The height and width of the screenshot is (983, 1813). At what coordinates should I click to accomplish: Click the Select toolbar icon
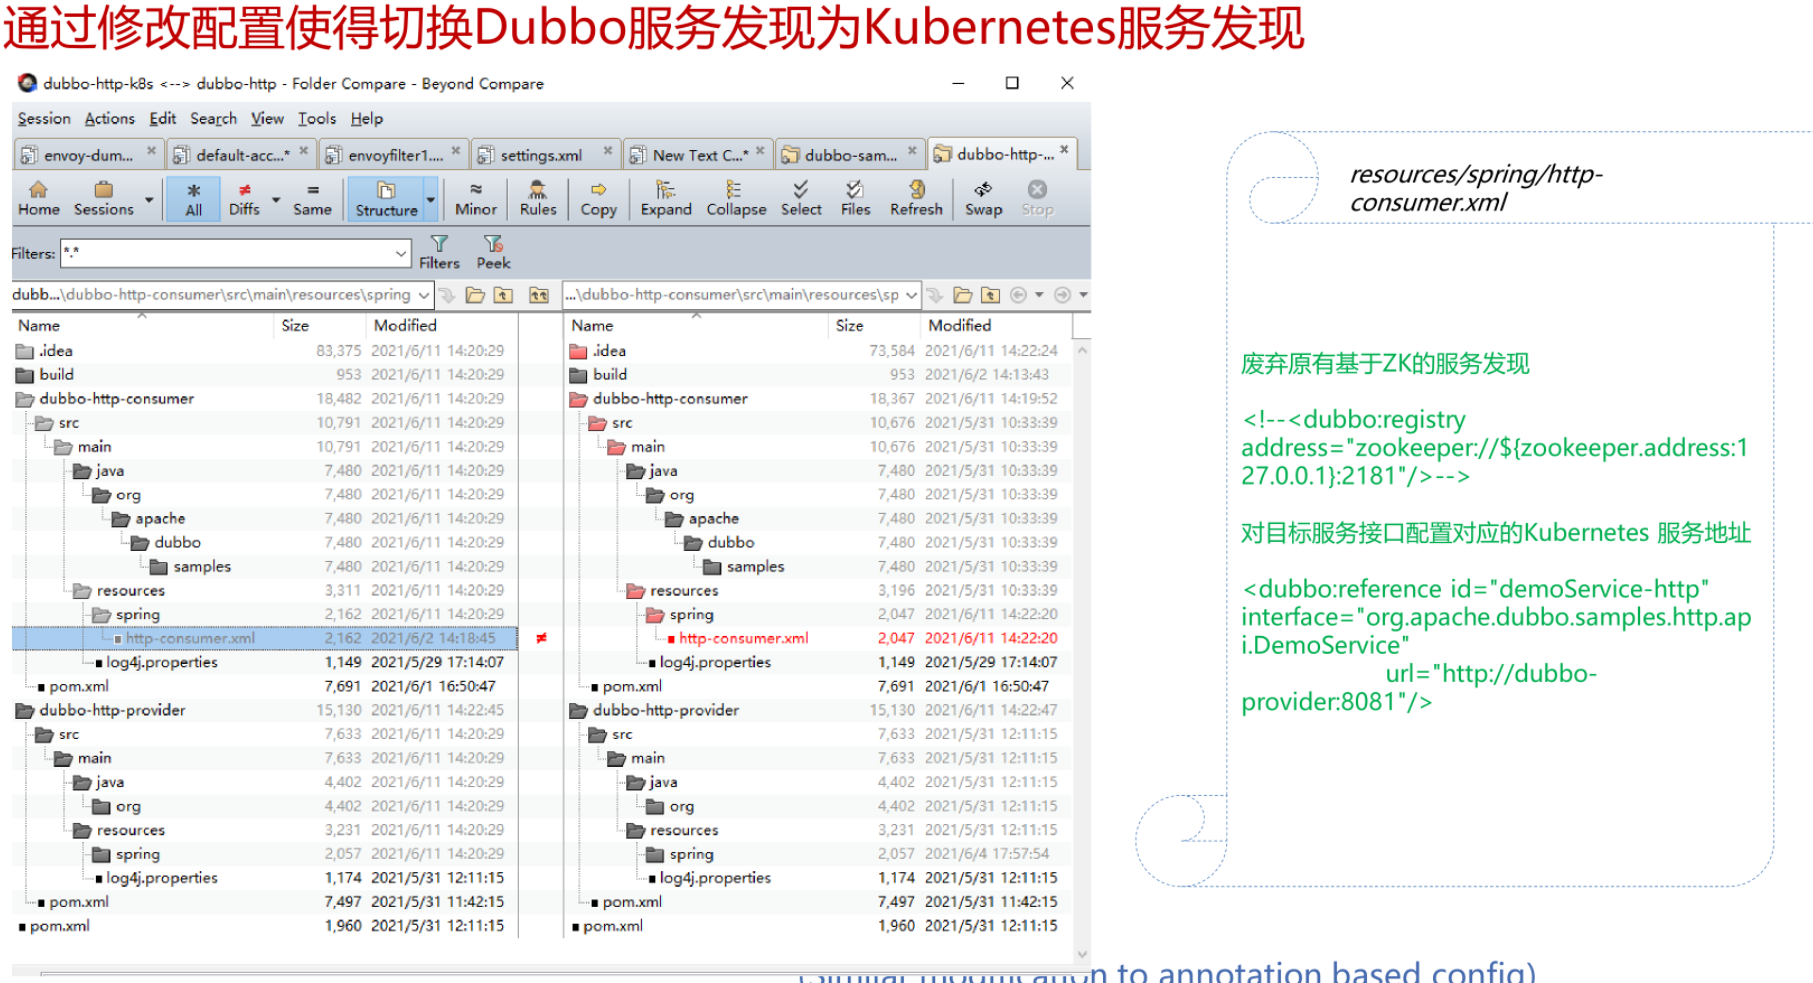coord(801,198)
